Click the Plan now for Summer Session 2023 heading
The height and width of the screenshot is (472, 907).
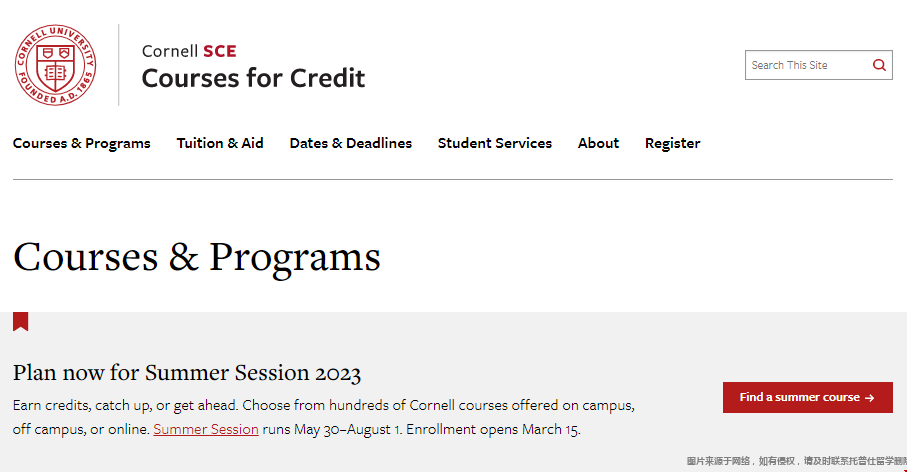187,373
